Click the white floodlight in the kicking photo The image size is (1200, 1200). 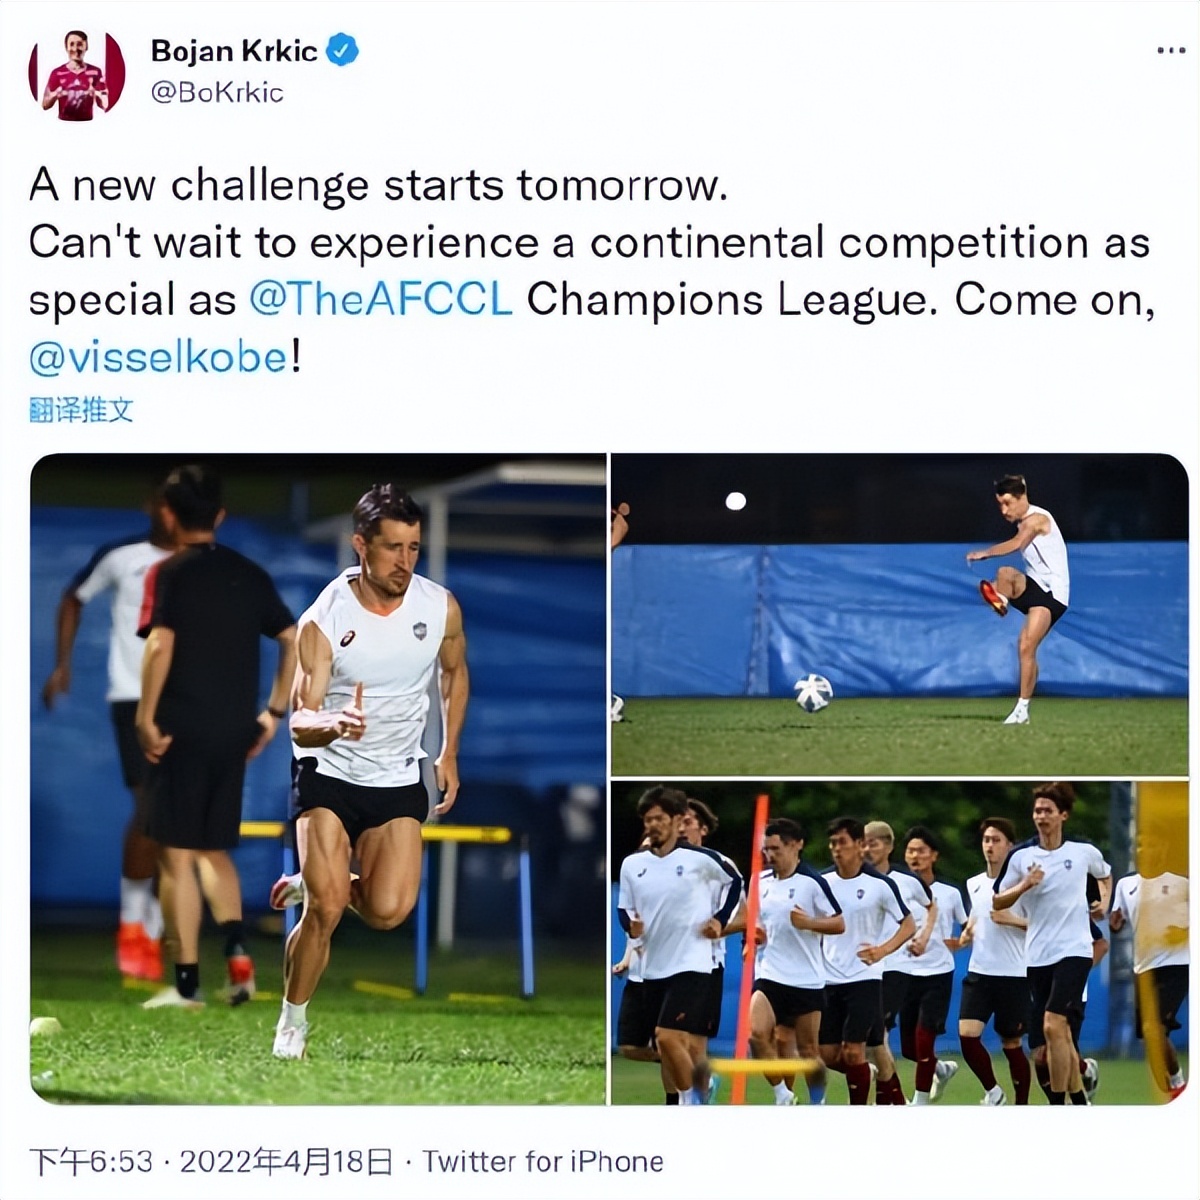[736, 501]
